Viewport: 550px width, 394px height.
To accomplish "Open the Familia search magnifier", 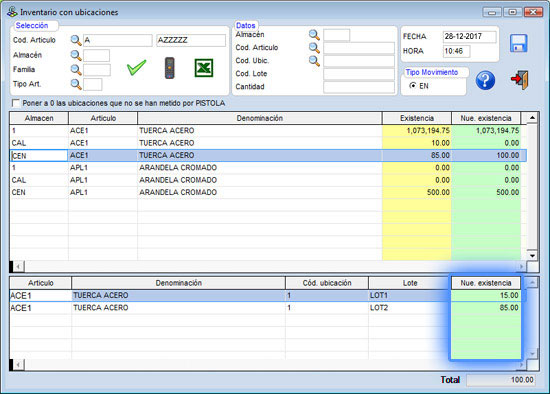I will click(x=76, y=69).
